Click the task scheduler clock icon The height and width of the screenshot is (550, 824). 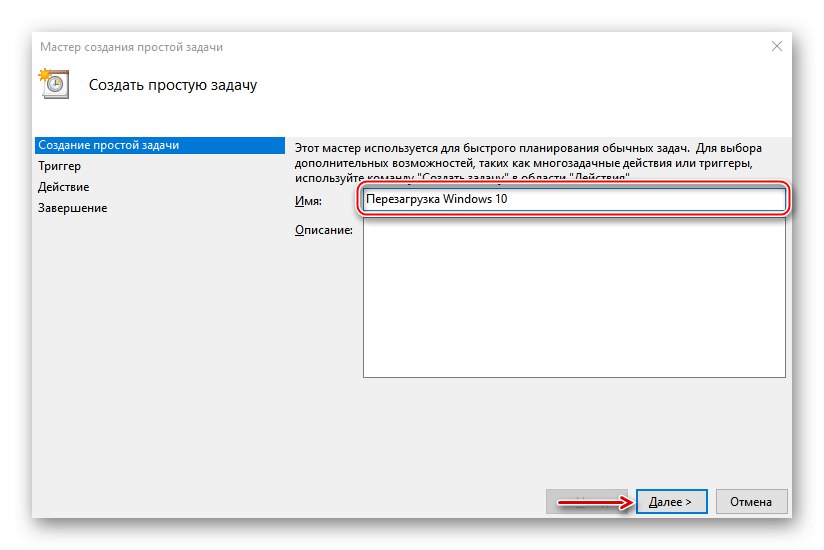click(54, 83)
